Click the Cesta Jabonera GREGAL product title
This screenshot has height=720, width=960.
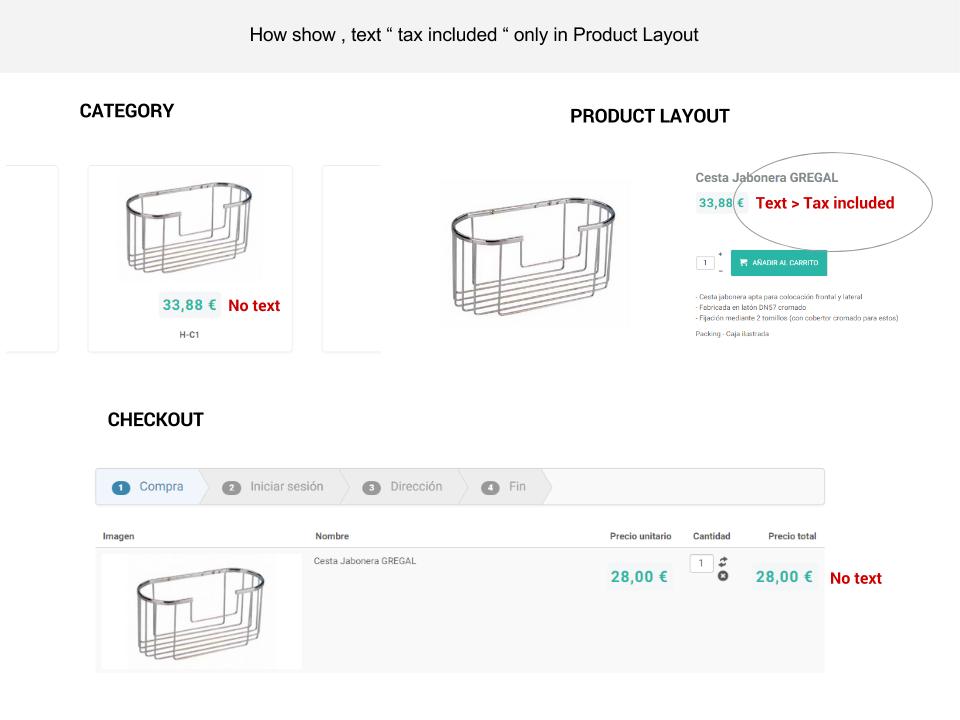(x=767, y=178)
